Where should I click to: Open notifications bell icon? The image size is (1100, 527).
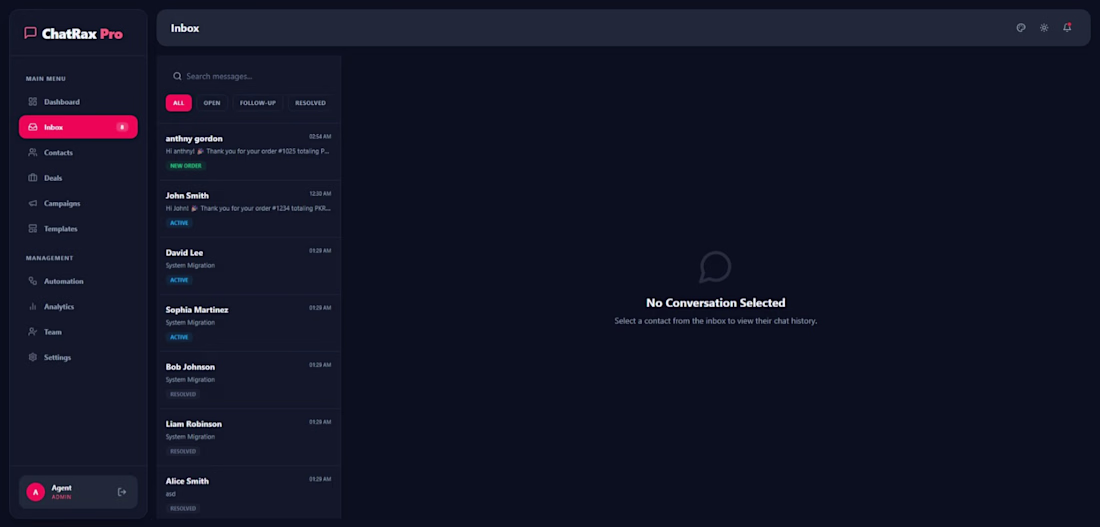1067,28
